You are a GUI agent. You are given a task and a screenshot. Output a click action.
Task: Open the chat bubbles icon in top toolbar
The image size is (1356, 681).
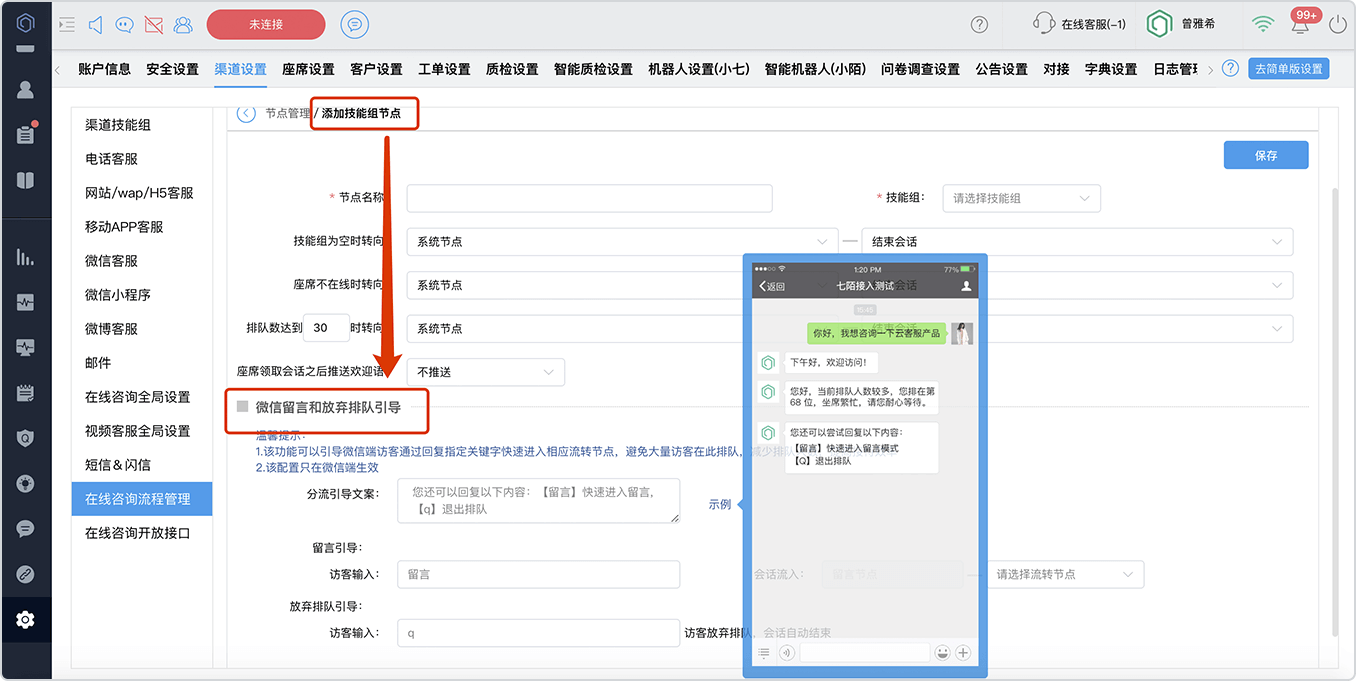(x=124, y=24)
